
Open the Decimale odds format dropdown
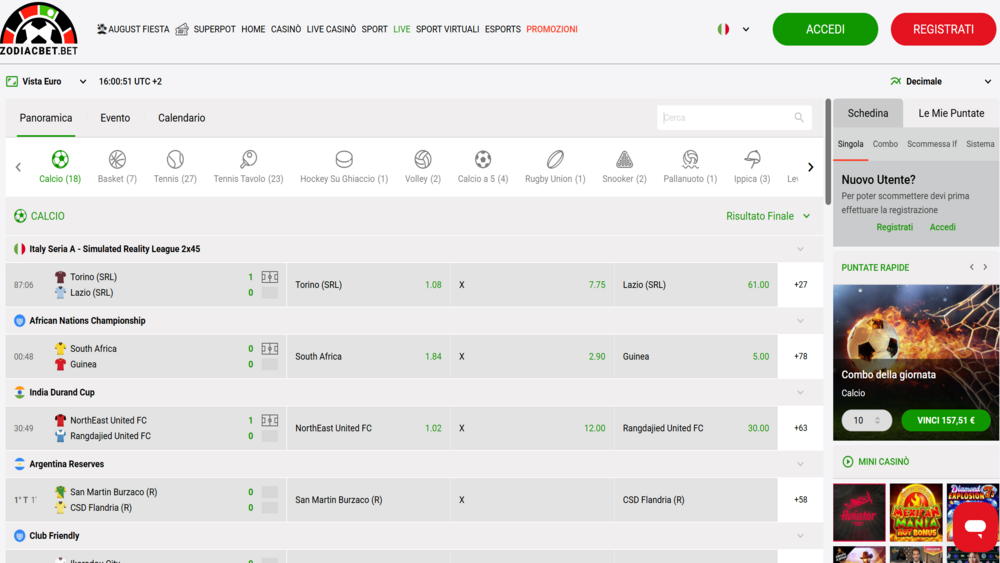coord(941,82)
